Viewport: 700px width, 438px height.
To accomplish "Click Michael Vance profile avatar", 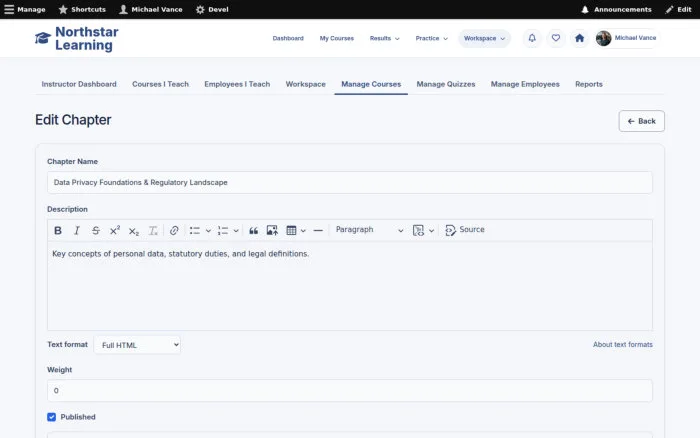I will pos(603,38).
